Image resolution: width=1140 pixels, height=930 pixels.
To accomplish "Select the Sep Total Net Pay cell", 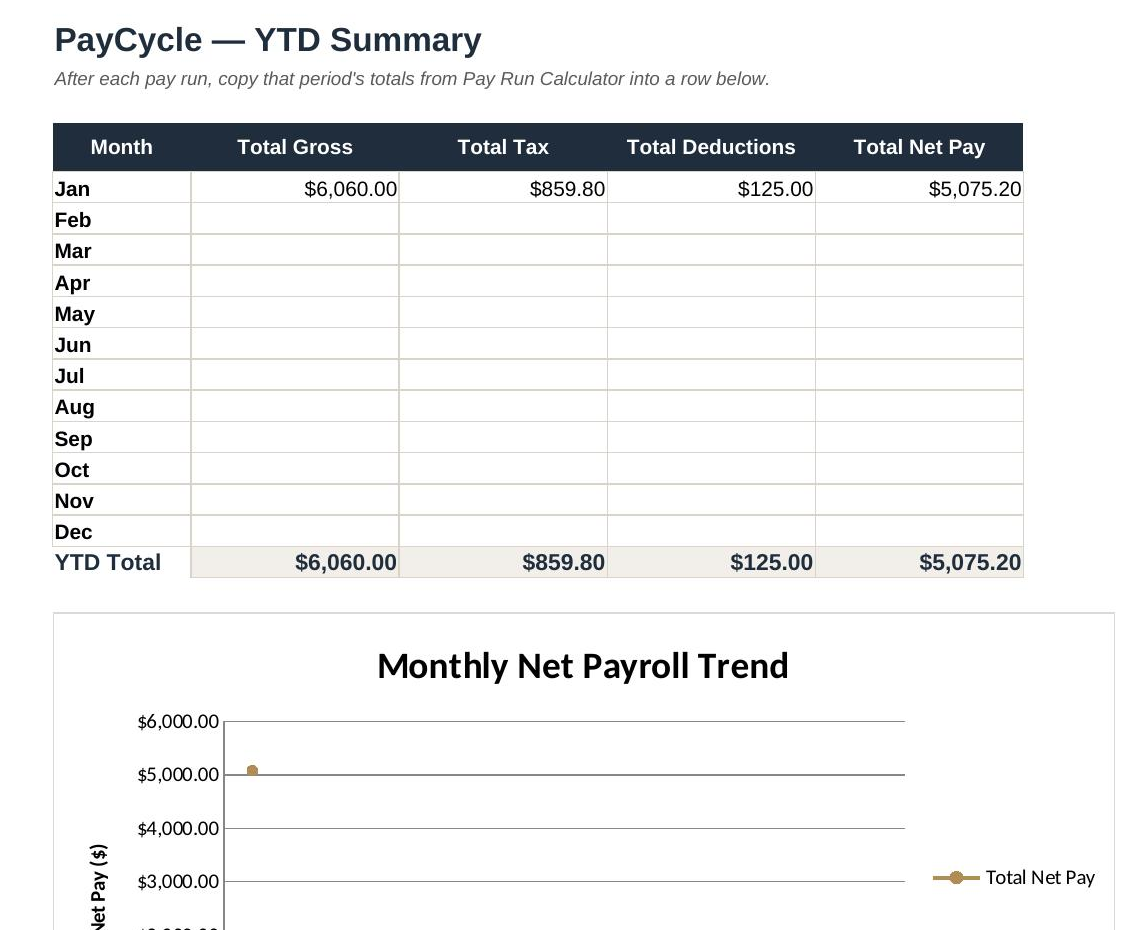I will pos(919,438).
